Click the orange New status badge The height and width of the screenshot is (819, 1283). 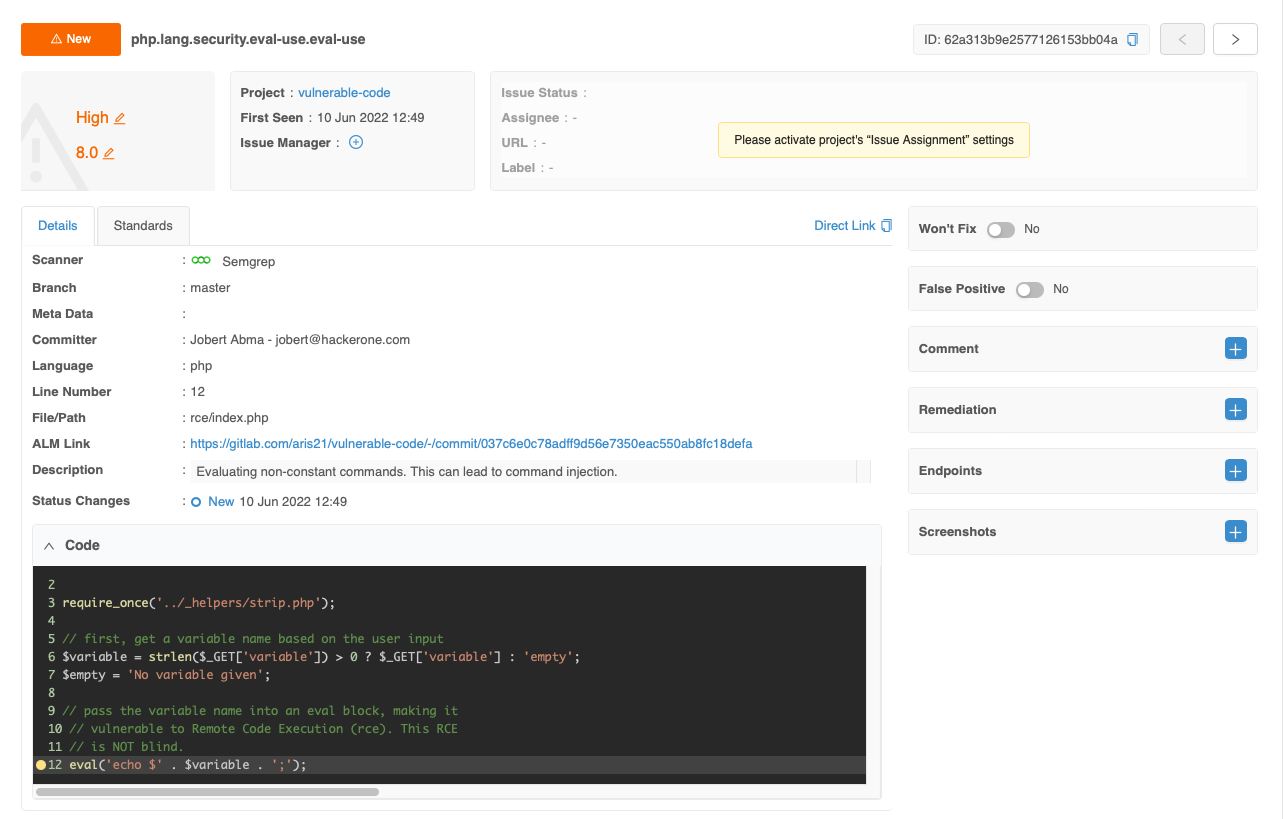point(71,39)
